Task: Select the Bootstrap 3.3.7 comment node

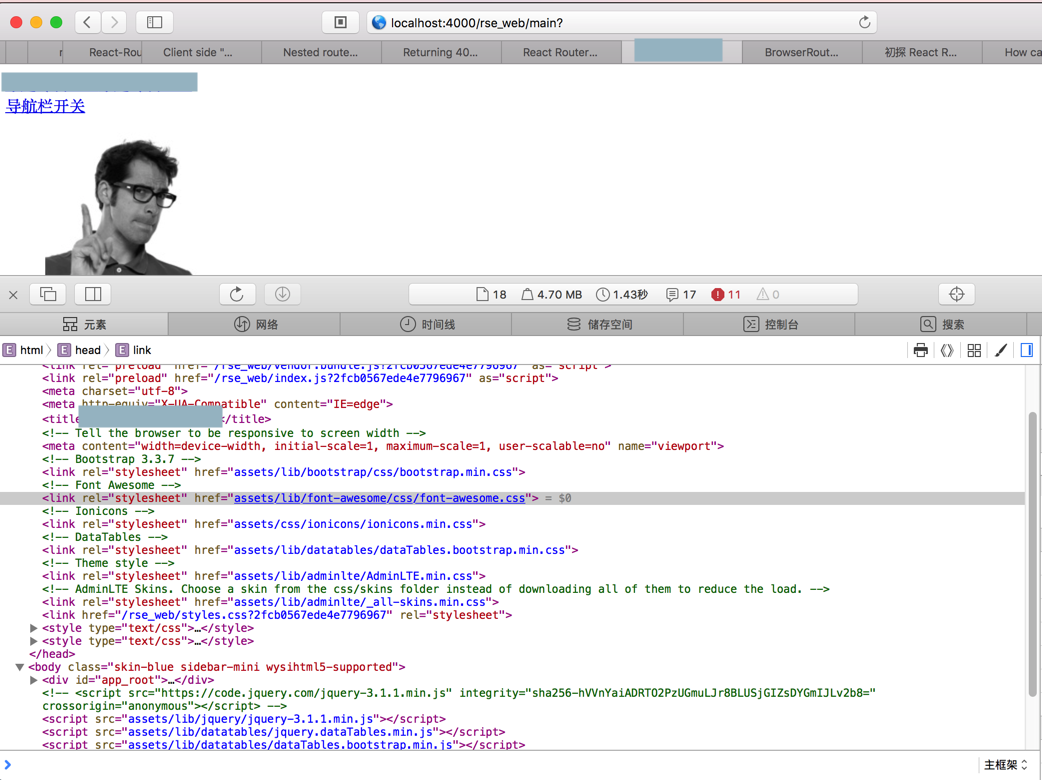Action: [122, 459]
